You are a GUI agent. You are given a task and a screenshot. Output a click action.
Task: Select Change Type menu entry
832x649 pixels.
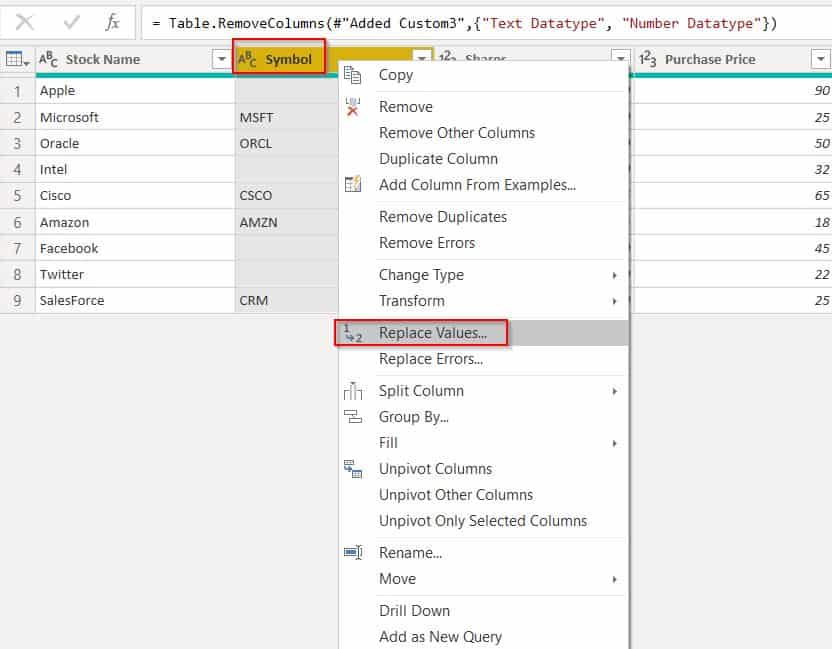click(x=421, y=275)
